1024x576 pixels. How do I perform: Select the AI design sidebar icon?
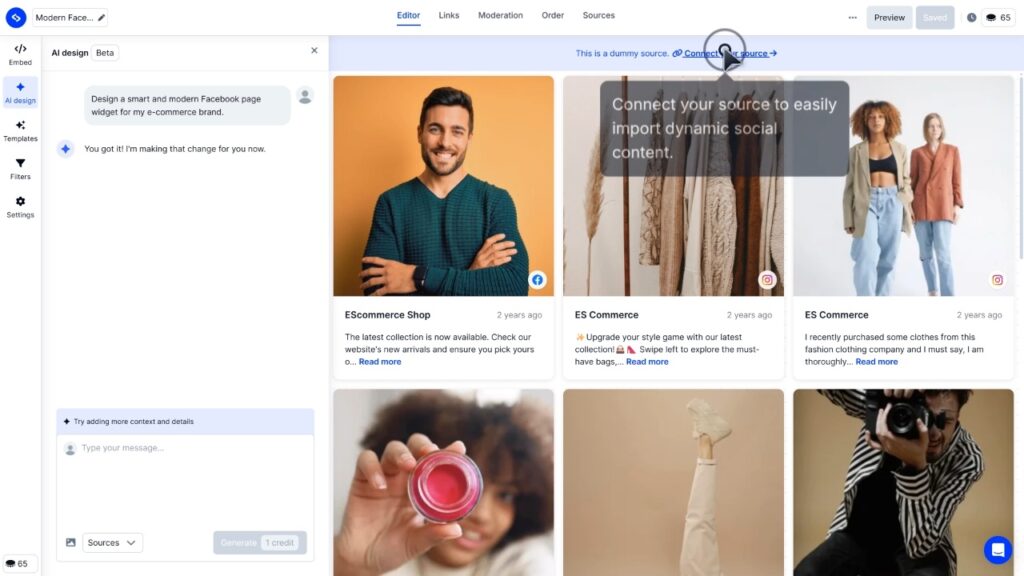(20, 91)
